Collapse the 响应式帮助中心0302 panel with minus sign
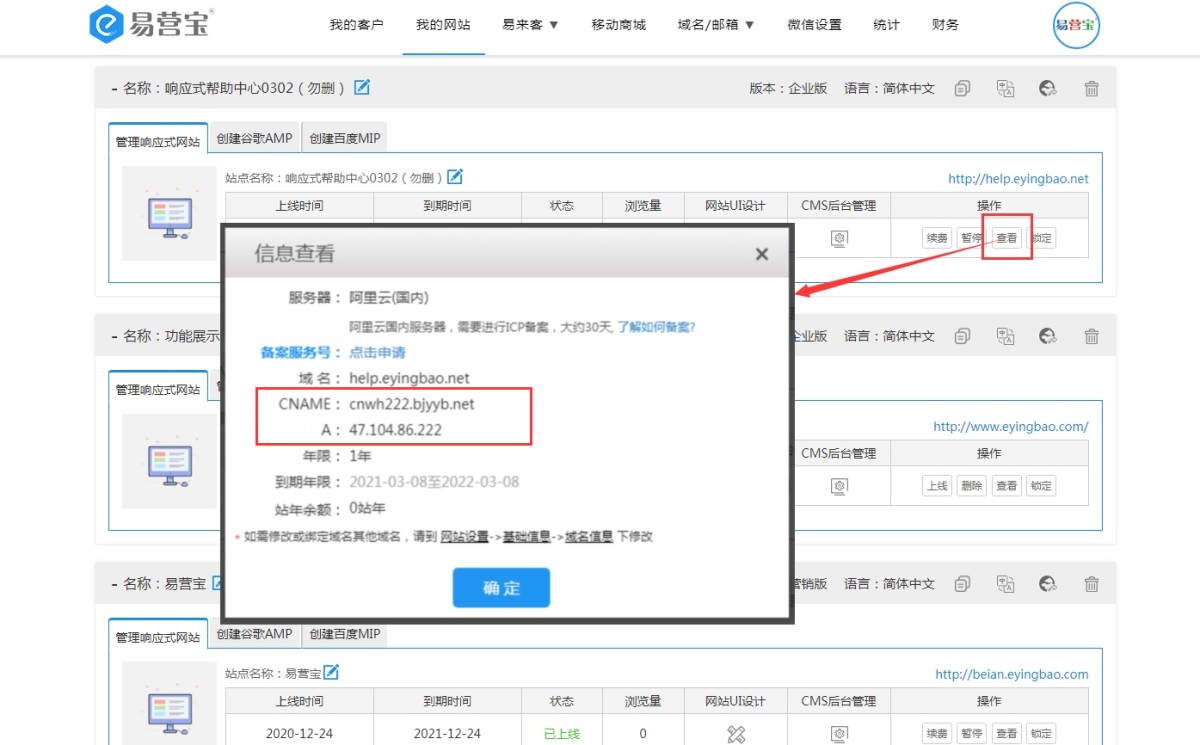The width and height of the screenshot is (1200, 745). pyautogui.click(x=114, y=88)
